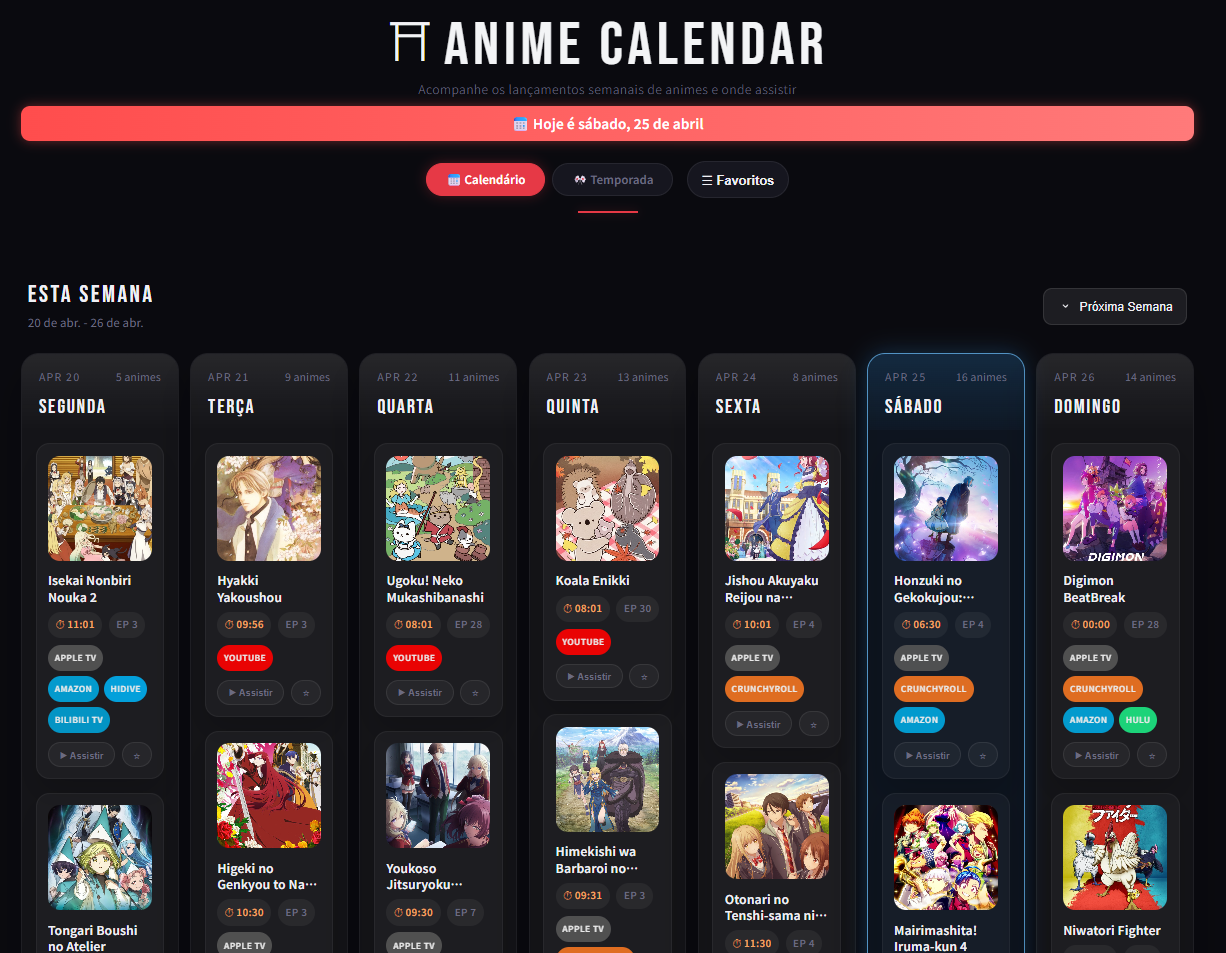Click the 11:30 time on Otonari no Tenshi-sama
Screen dimensions: 1226x953
point(753,943)
